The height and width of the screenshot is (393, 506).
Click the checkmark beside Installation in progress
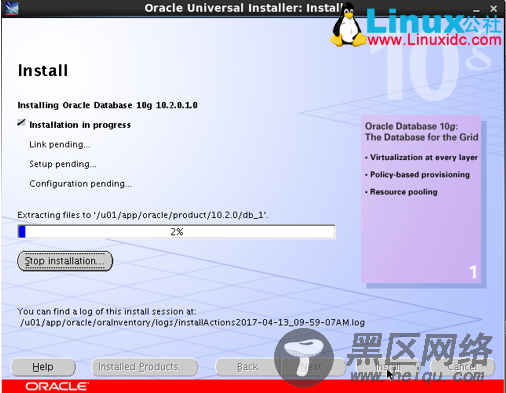click(21, 123)
